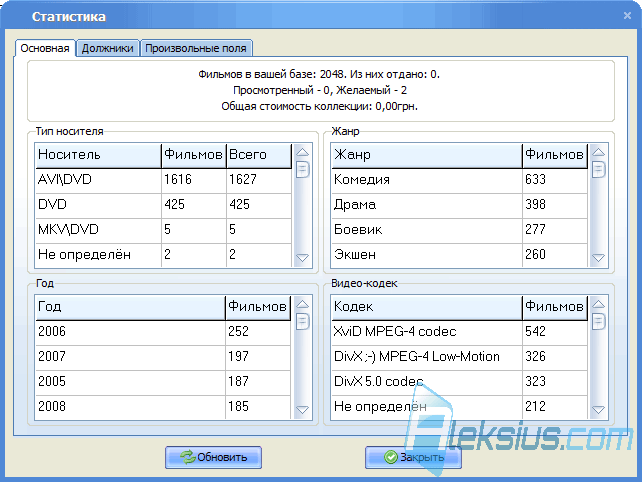Close the Статистика dialog window
This screenshot has height=482, width=642.
click(x=627, y=16)
